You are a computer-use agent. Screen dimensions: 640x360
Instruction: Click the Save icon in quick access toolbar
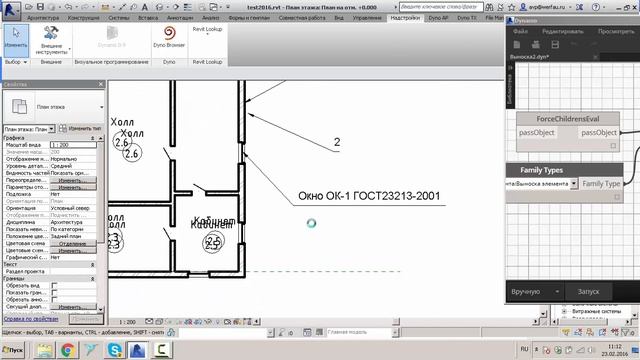[40, 7]
